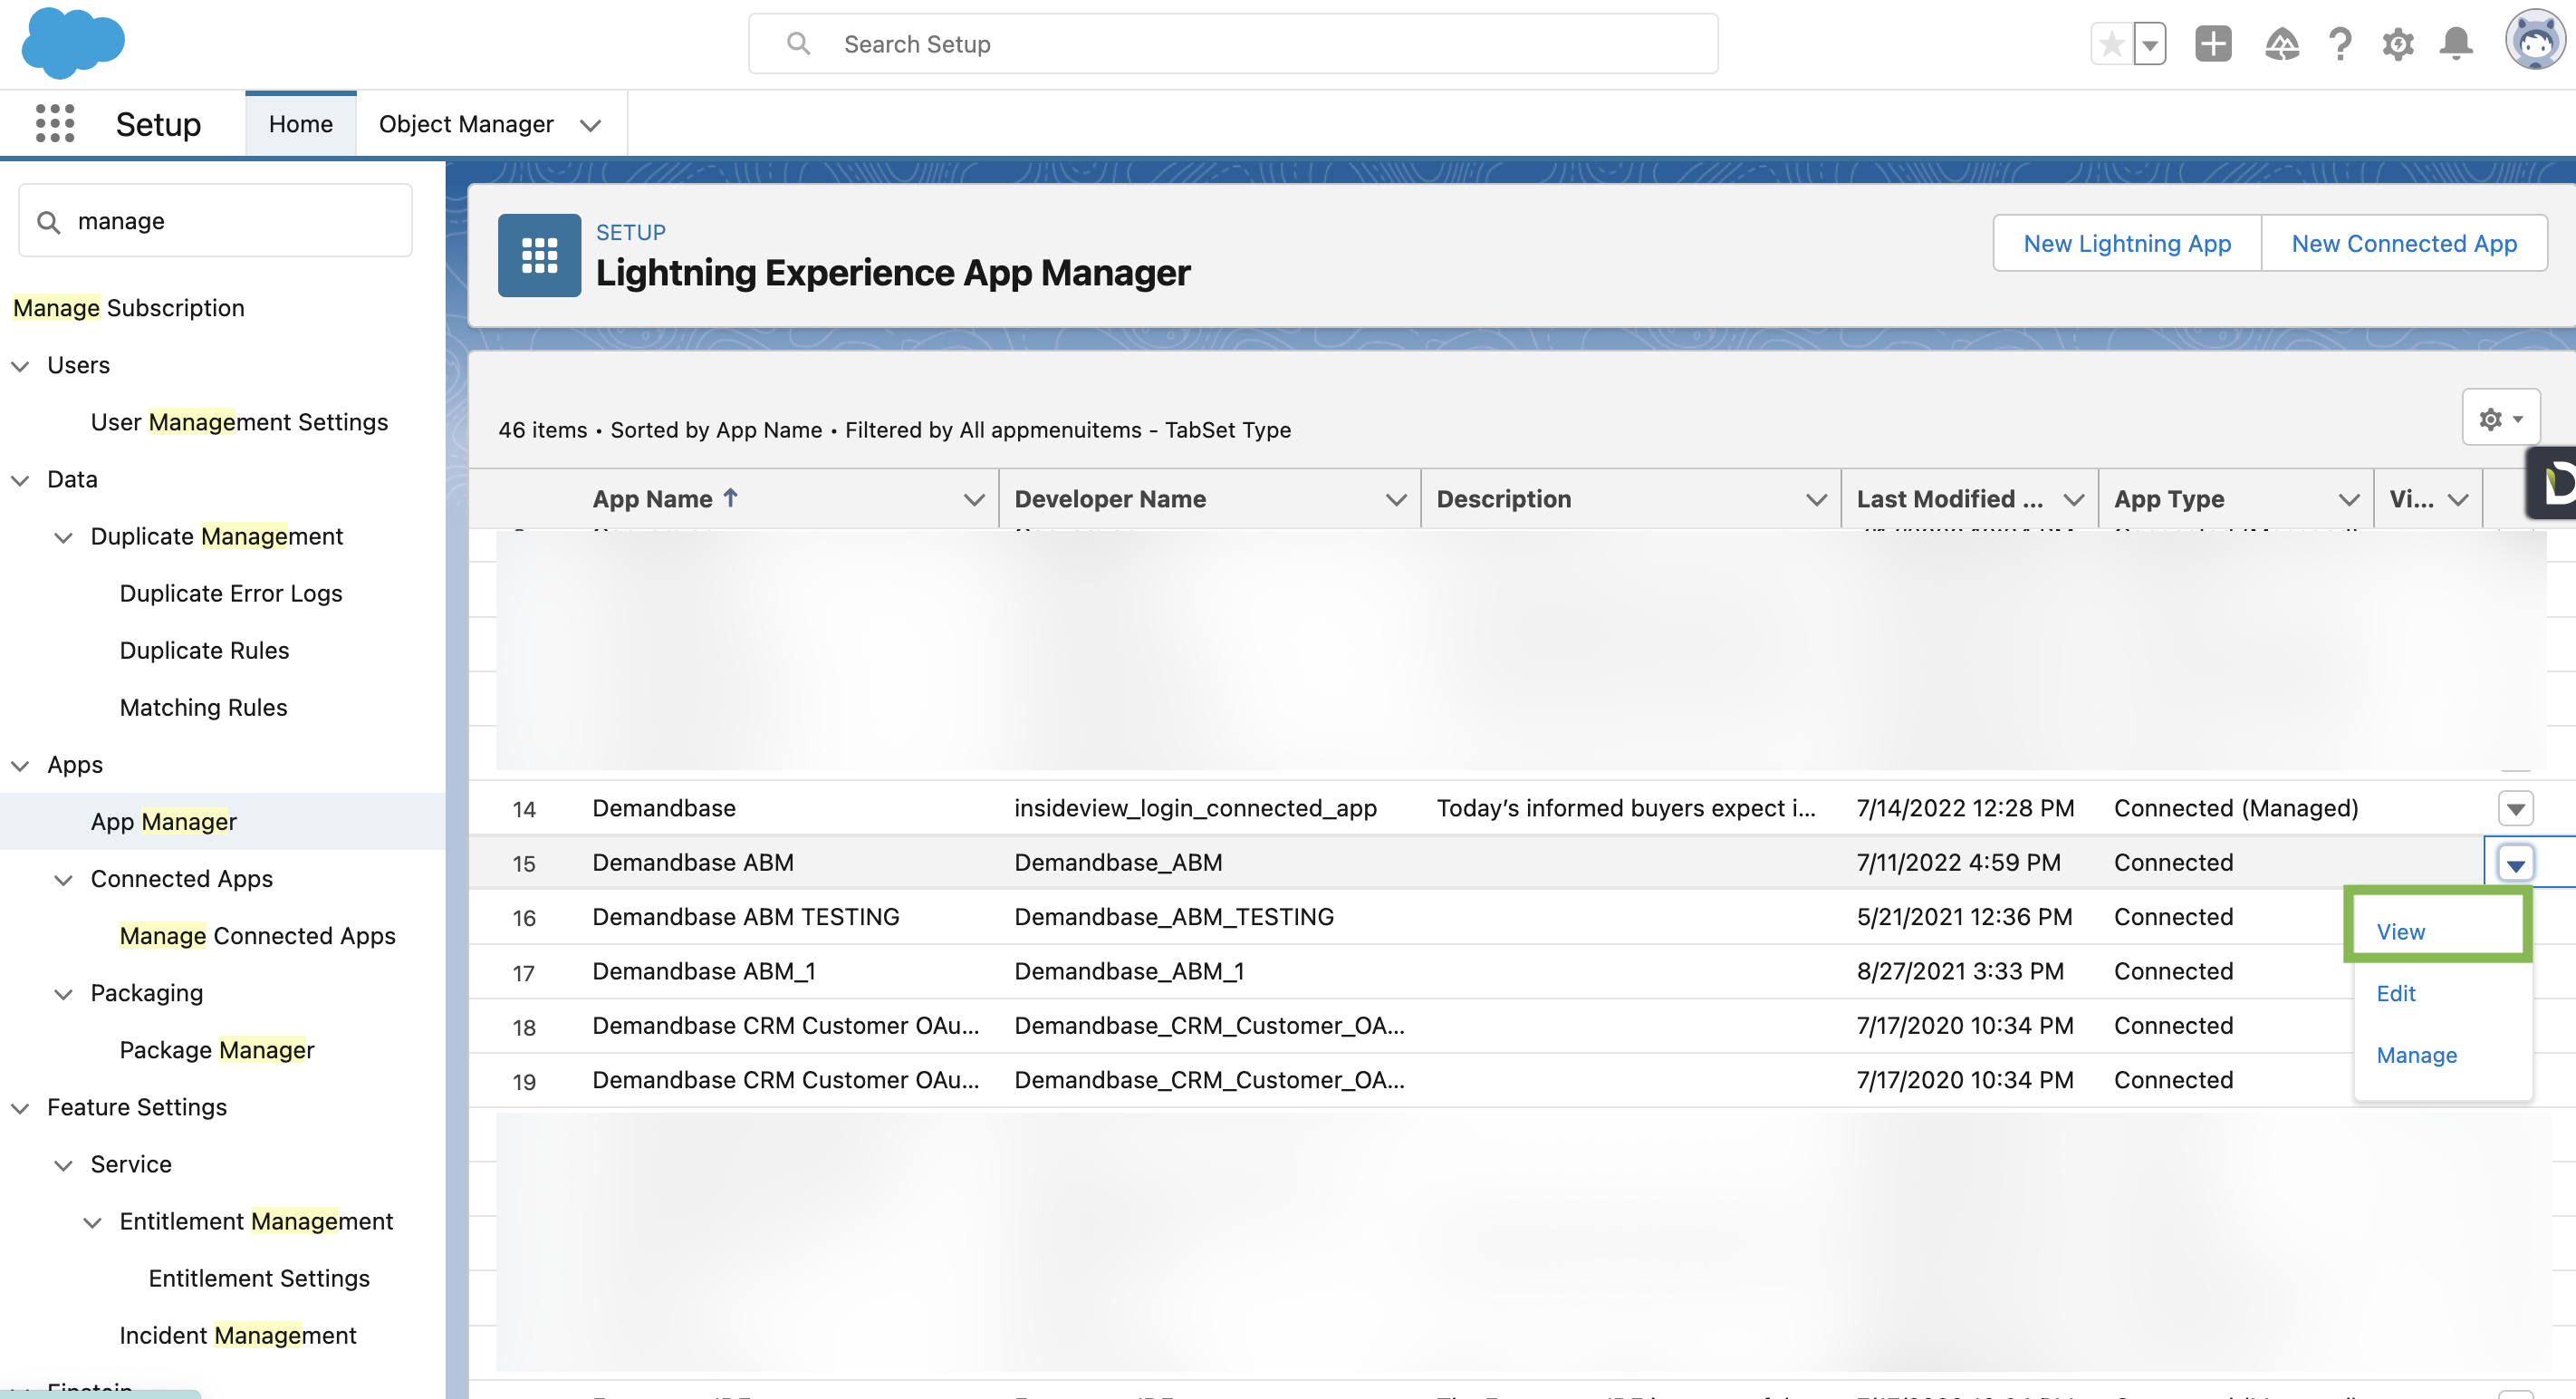Select Manage from the row action menu
This screenshot has height=1399, width=2576.
(x=2416, y=1055)
